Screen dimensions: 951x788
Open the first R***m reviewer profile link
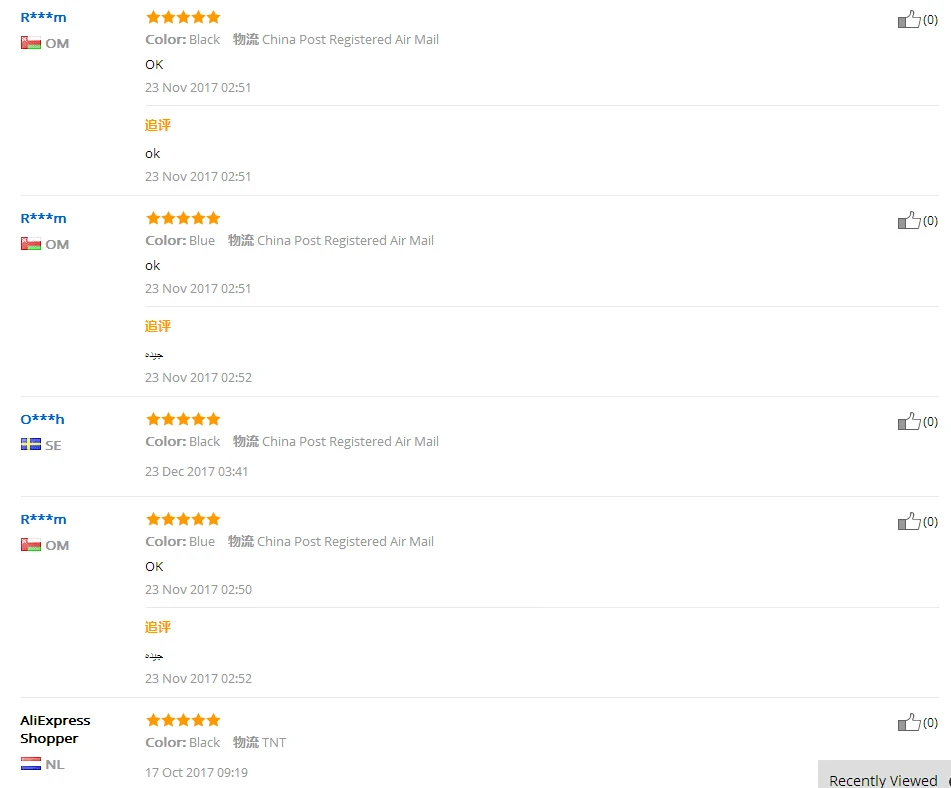[x=43, y=17]
